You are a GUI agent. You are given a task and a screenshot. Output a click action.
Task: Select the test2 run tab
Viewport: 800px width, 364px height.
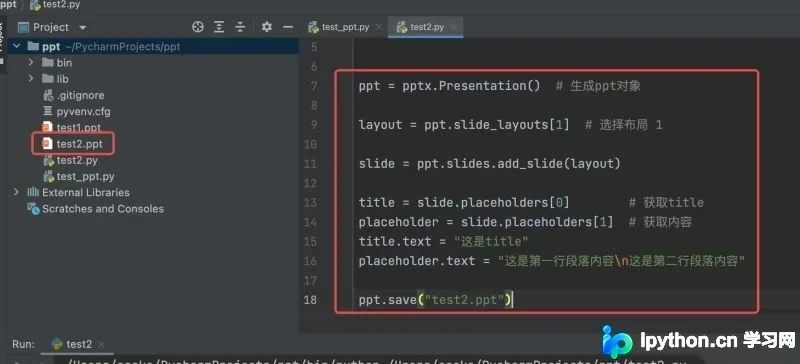coord(72,344)
